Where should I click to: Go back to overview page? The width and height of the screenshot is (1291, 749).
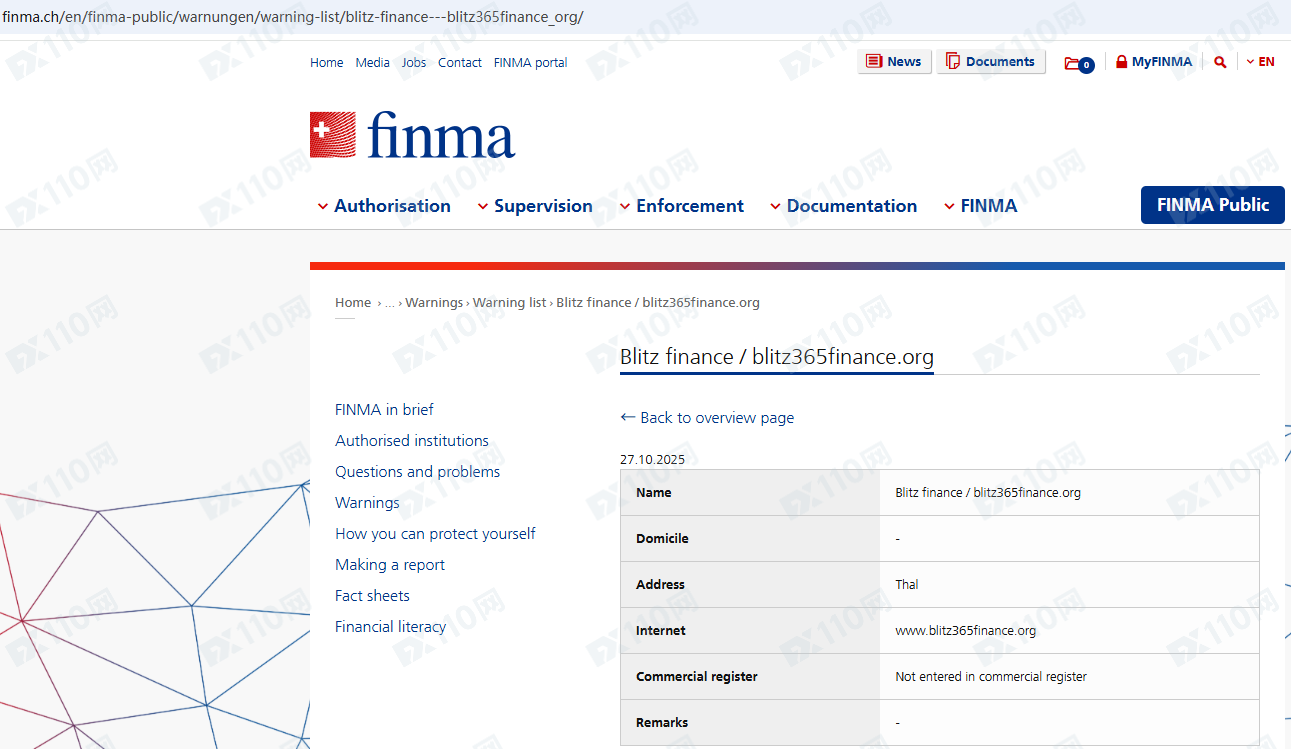[707, 418]
